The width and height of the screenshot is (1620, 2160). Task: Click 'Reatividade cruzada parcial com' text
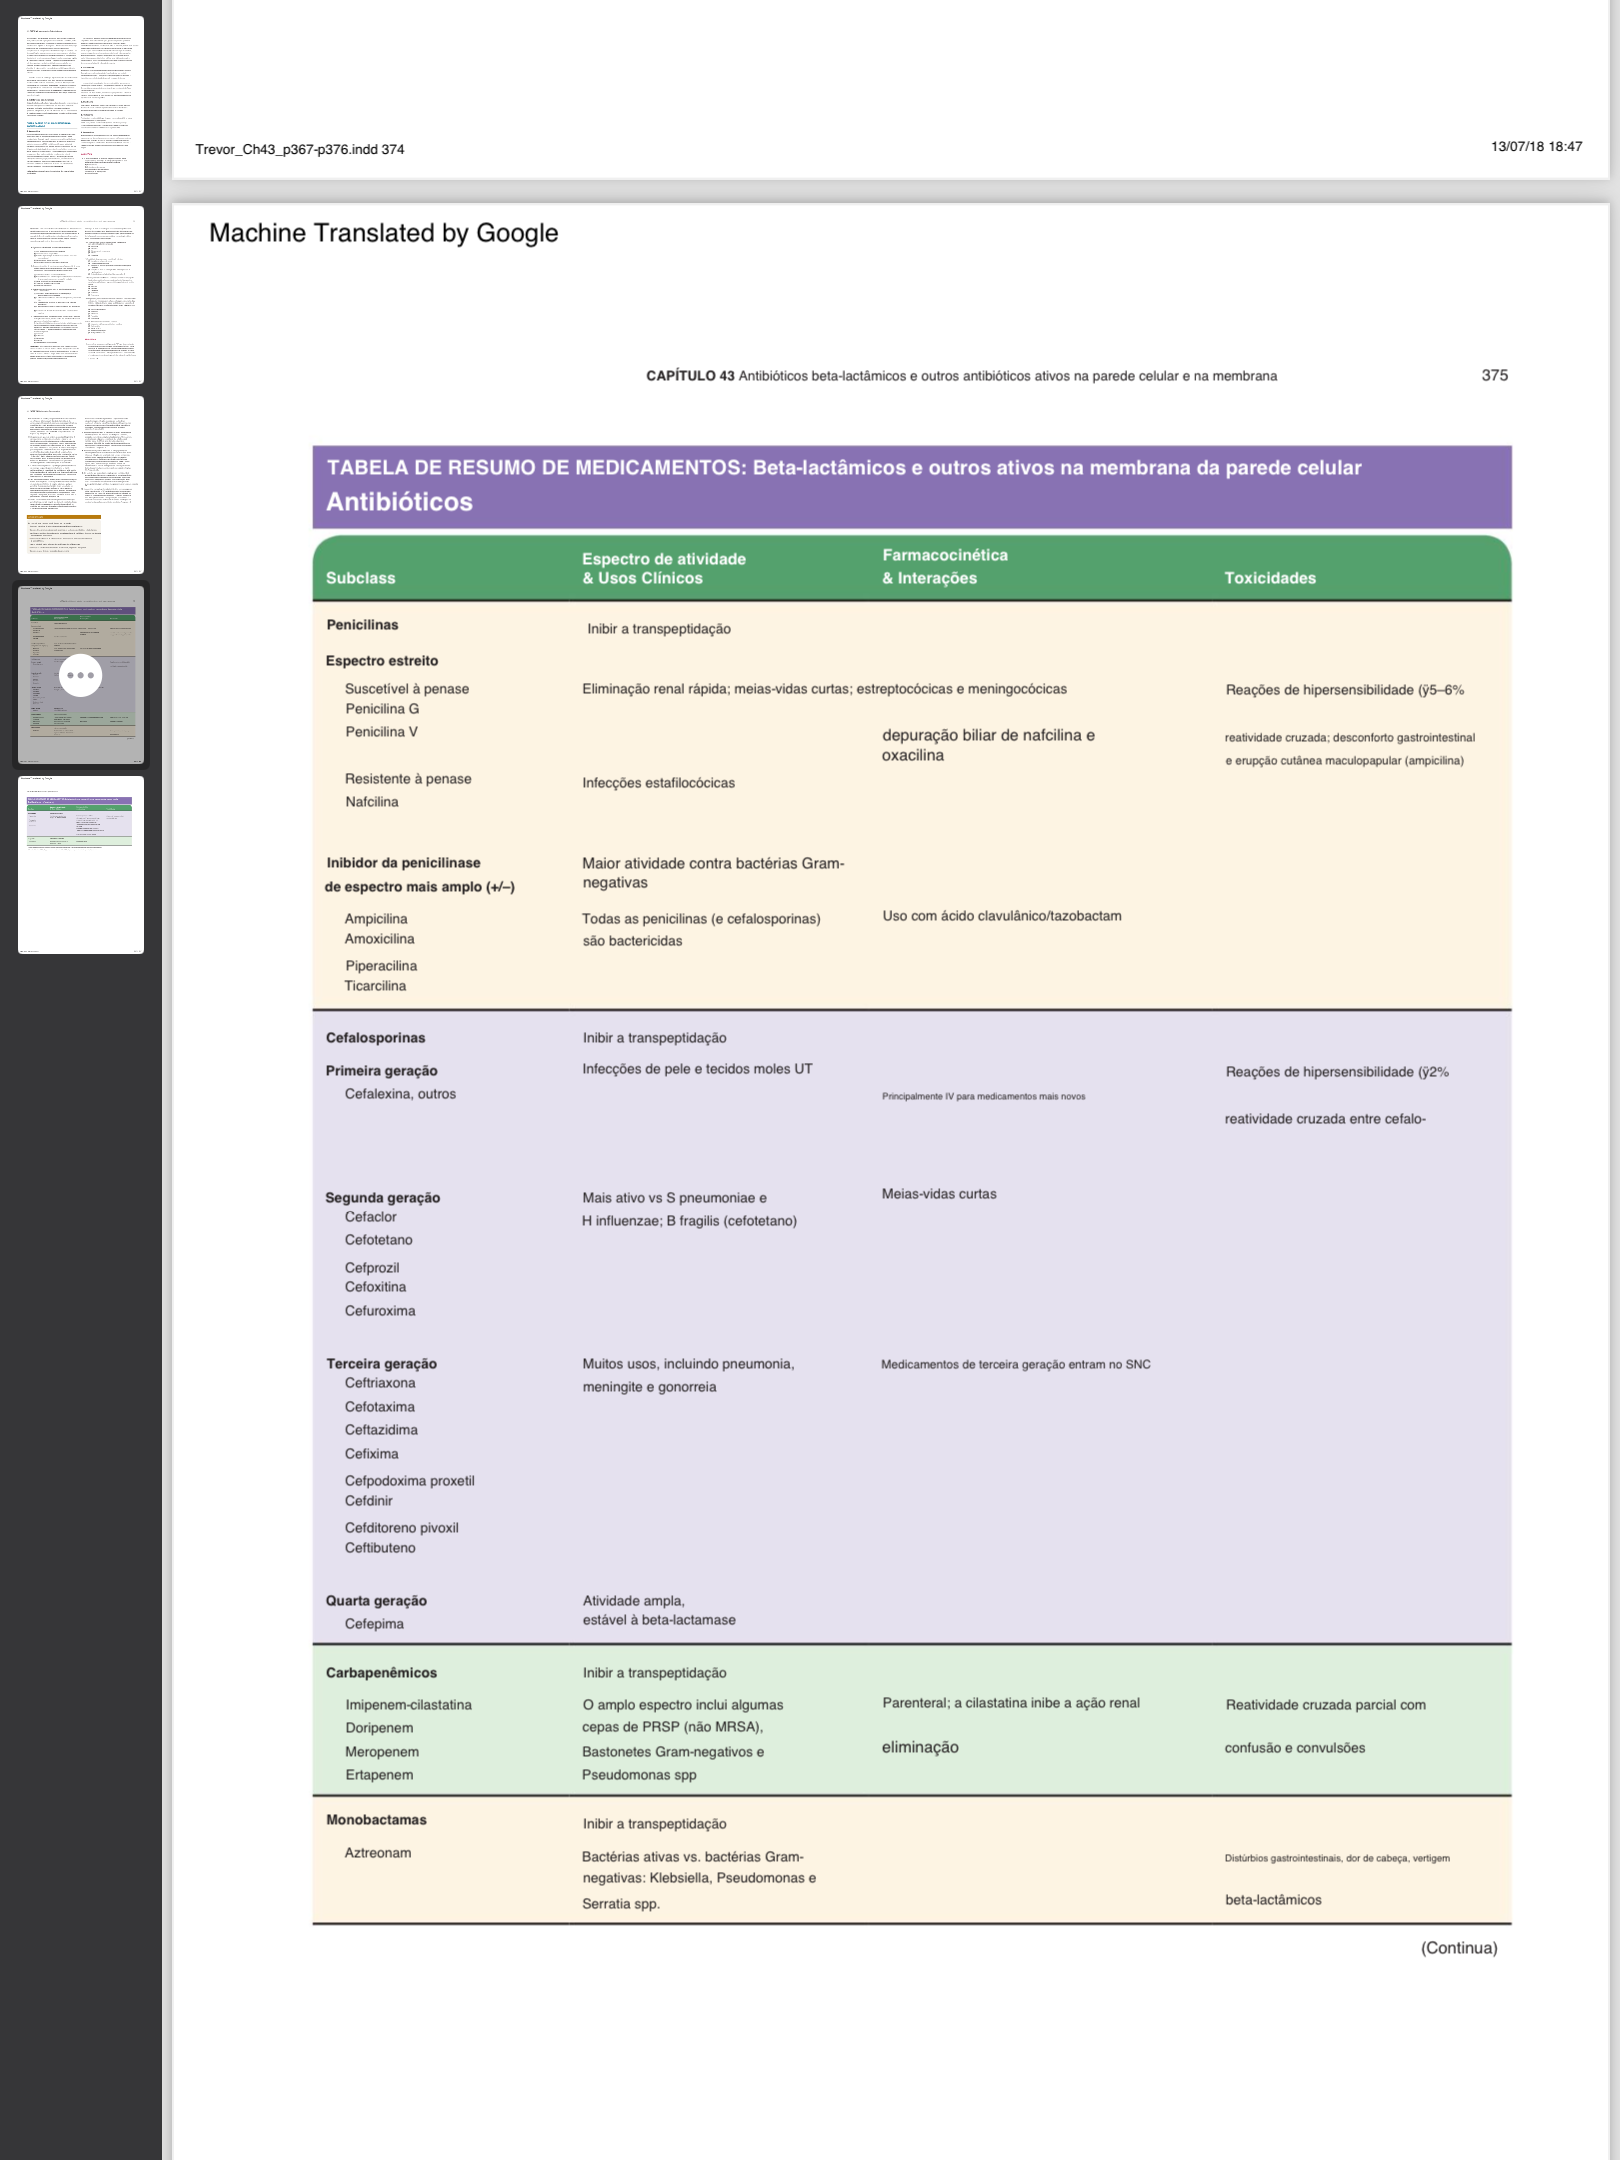click(x=1325, y=1705)
